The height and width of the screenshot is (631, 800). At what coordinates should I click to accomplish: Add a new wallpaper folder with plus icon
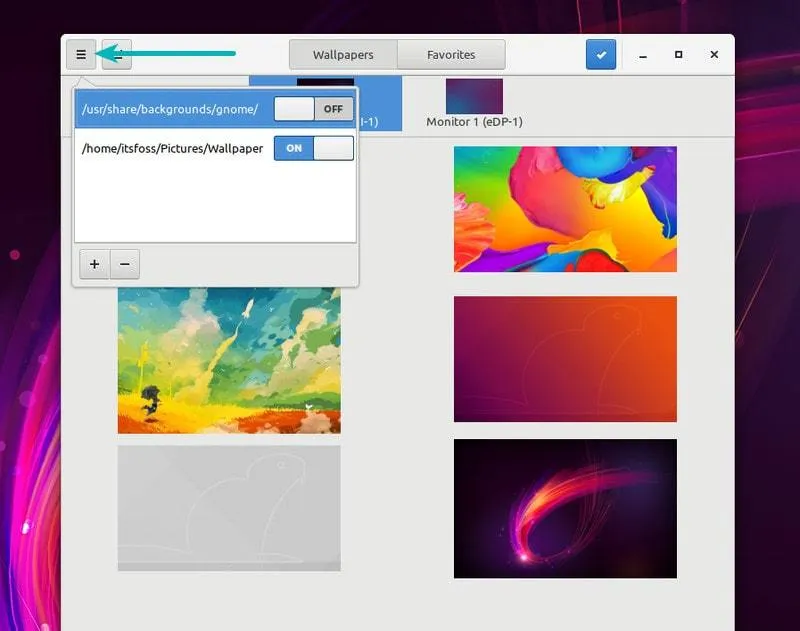(94, 264)
